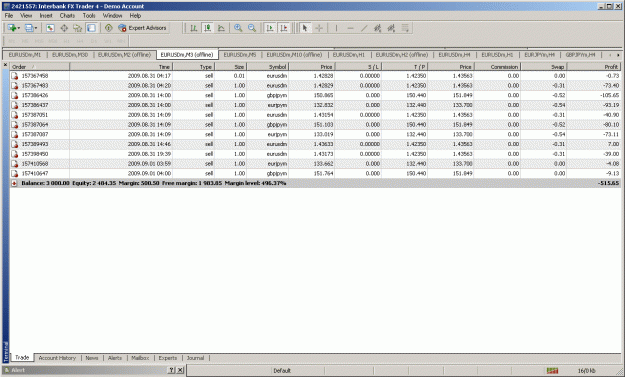The image size is (625, 377).
Task: Select the Horizontal Line drawing tool
Action: coord(350,28)
